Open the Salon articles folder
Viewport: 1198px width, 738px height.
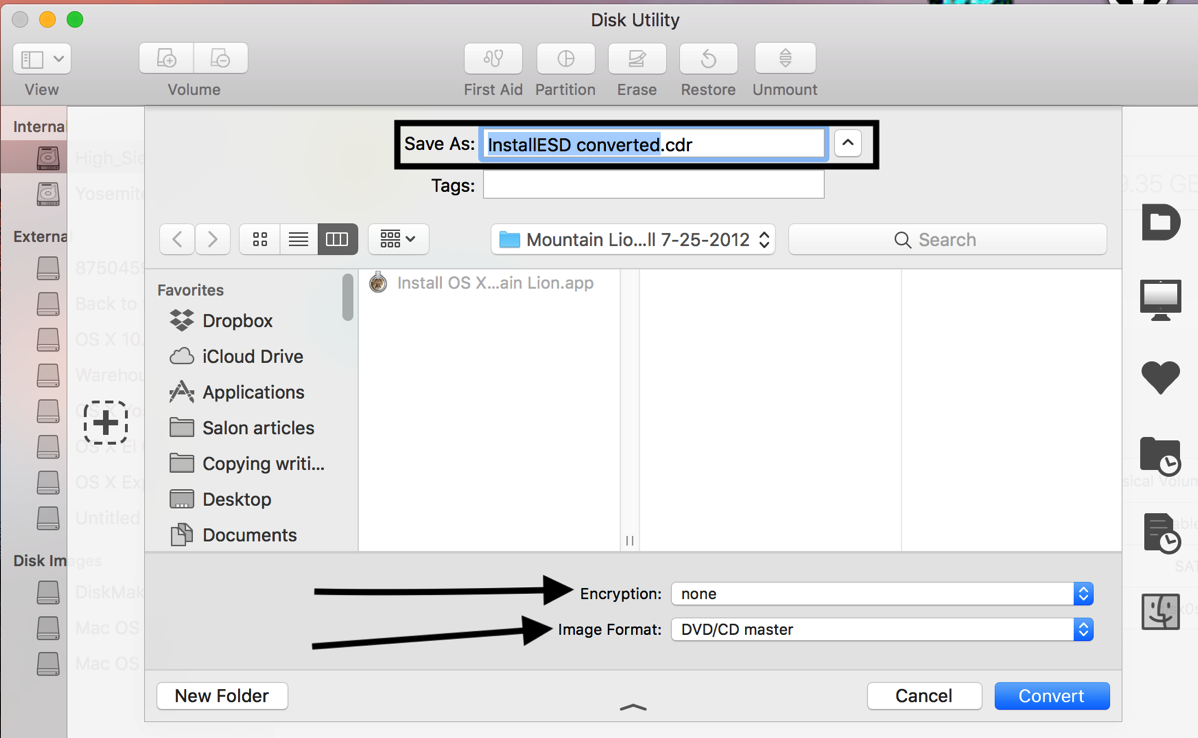click(241, 428)
